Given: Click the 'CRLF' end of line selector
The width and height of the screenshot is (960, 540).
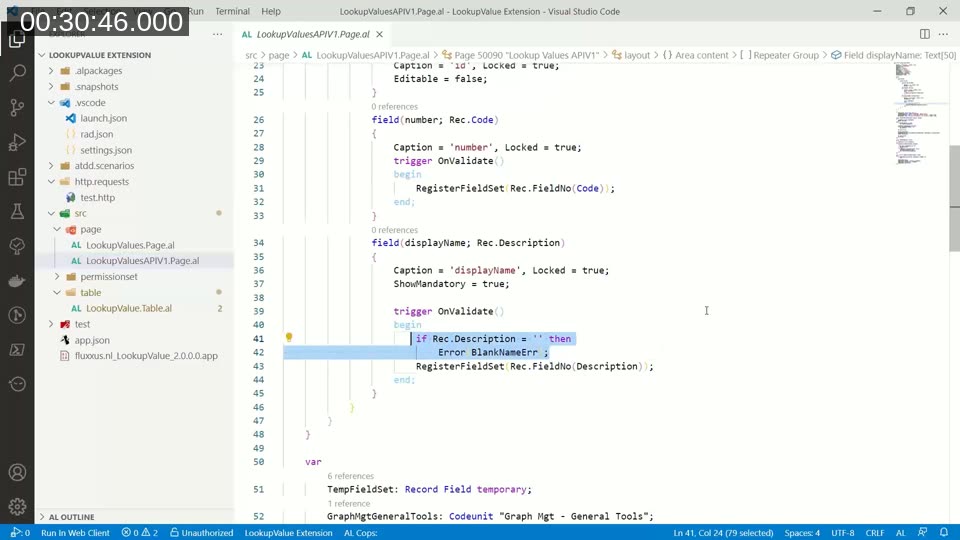Looking at the screenshot, I should 874,533.
